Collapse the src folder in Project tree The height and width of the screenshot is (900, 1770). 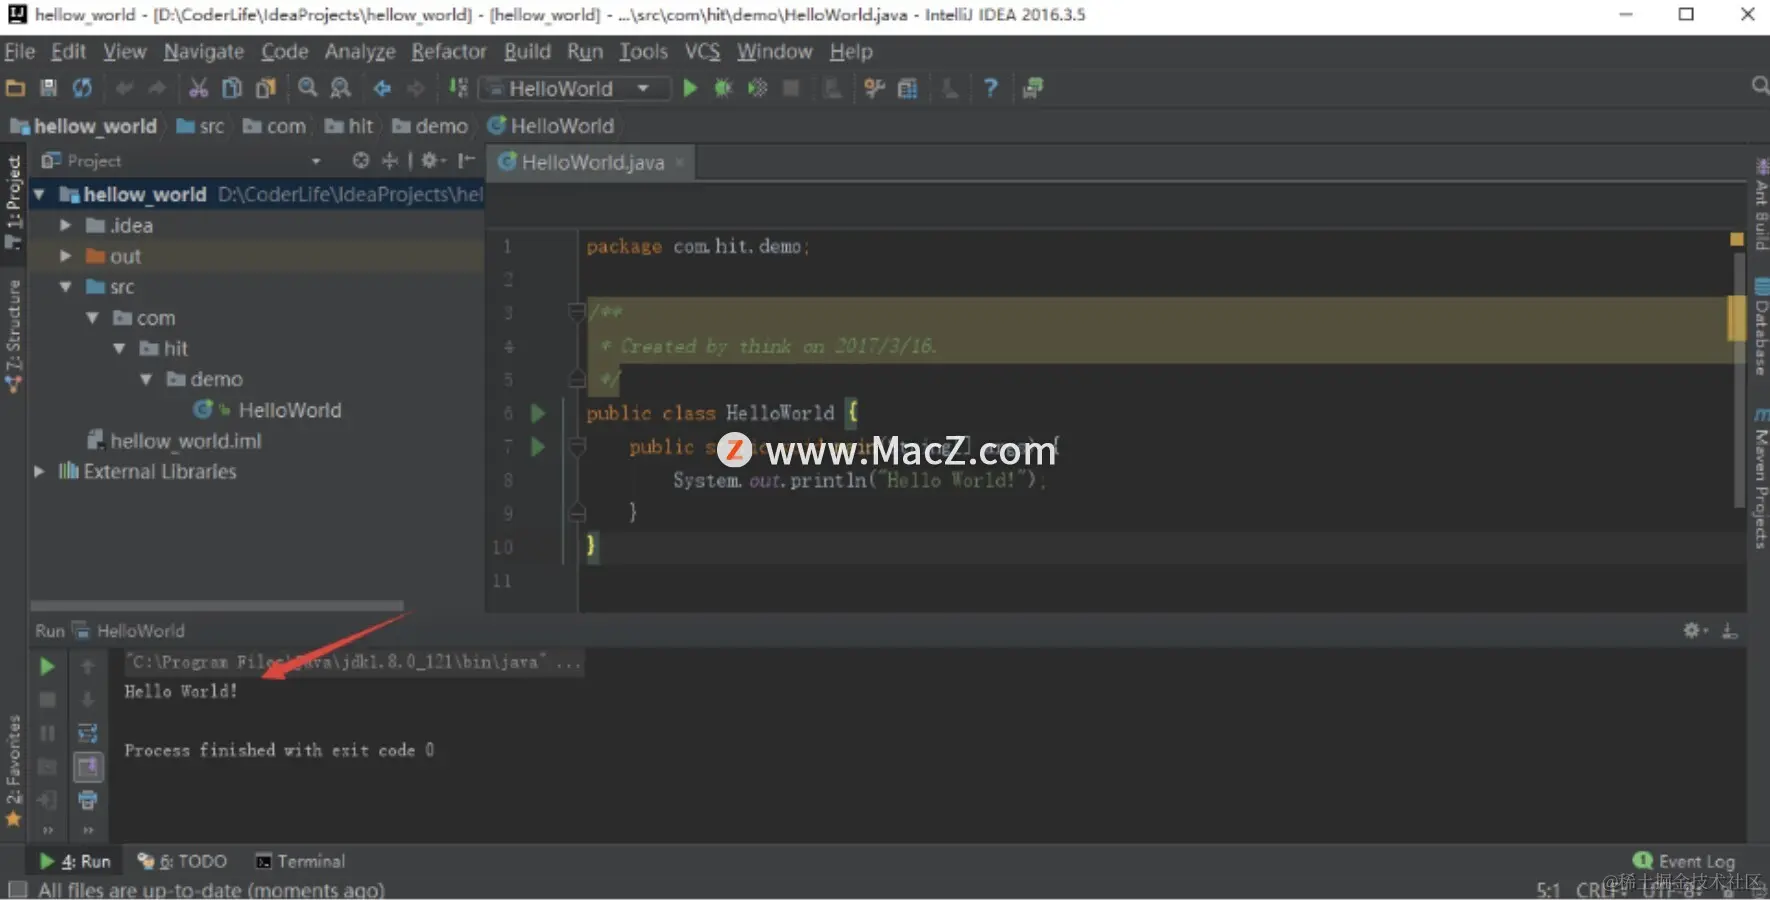[66, 287]
